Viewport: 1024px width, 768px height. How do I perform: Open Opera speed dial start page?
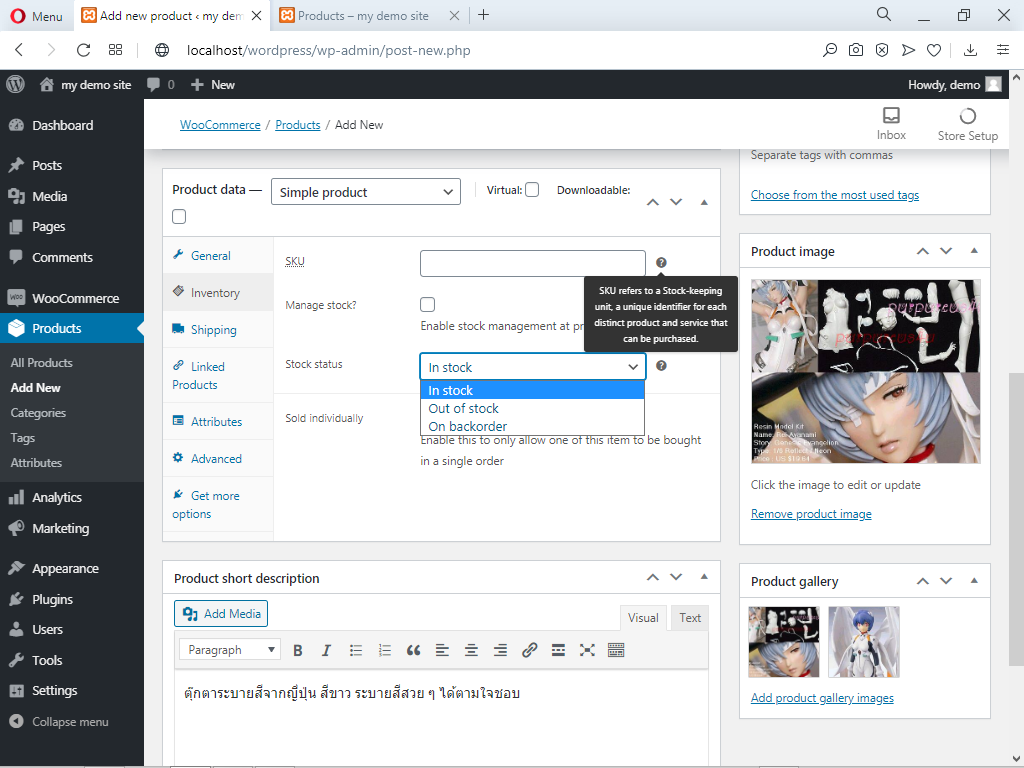click(116, 50)
